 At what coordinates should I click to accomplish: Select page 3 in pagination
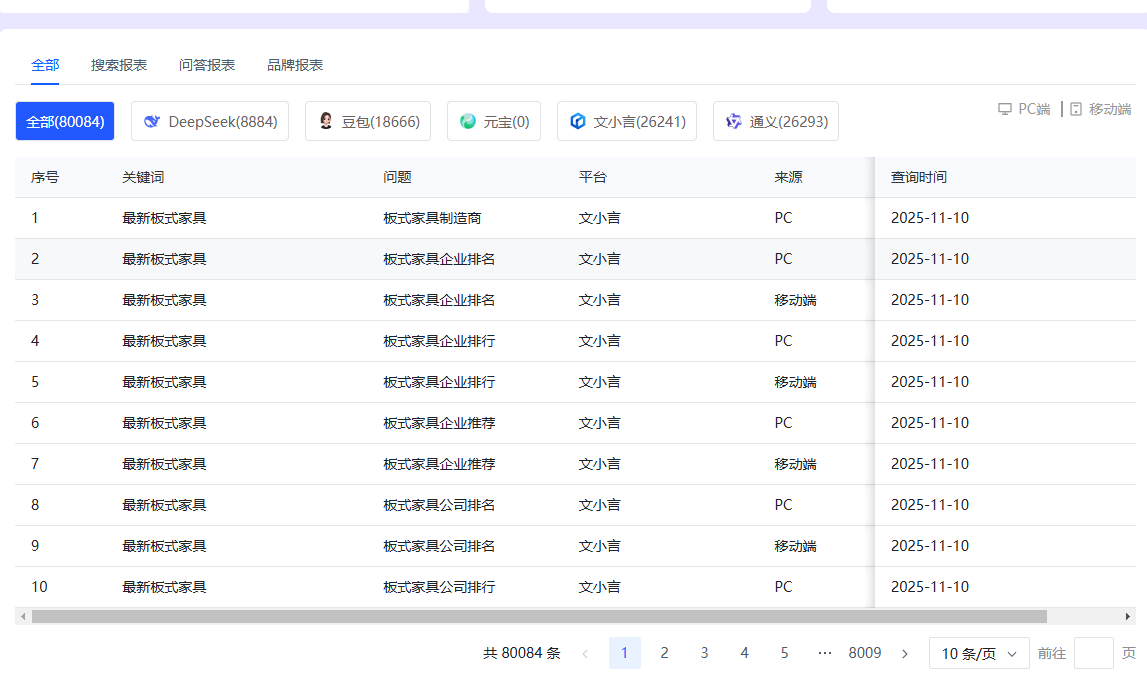click(x=704, y=653)
